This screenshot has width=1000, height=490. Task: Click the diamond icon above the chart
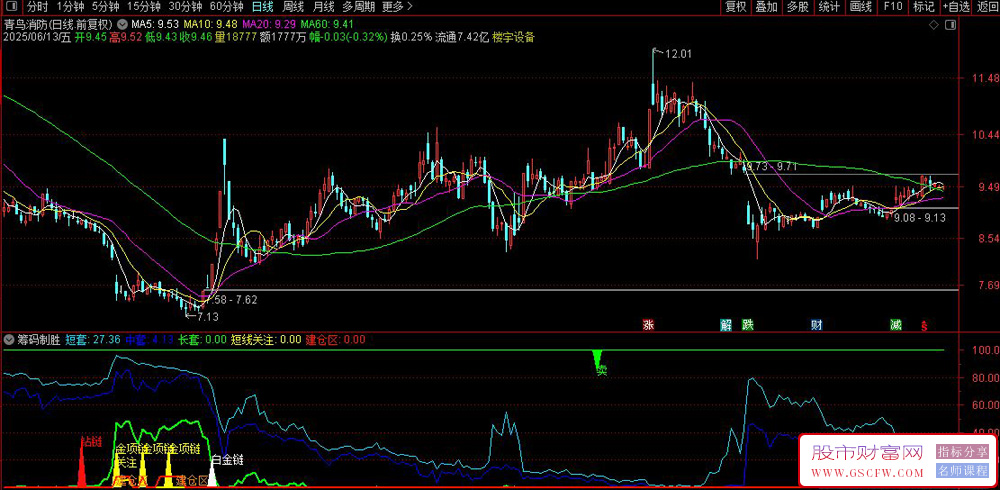(934, 25)
